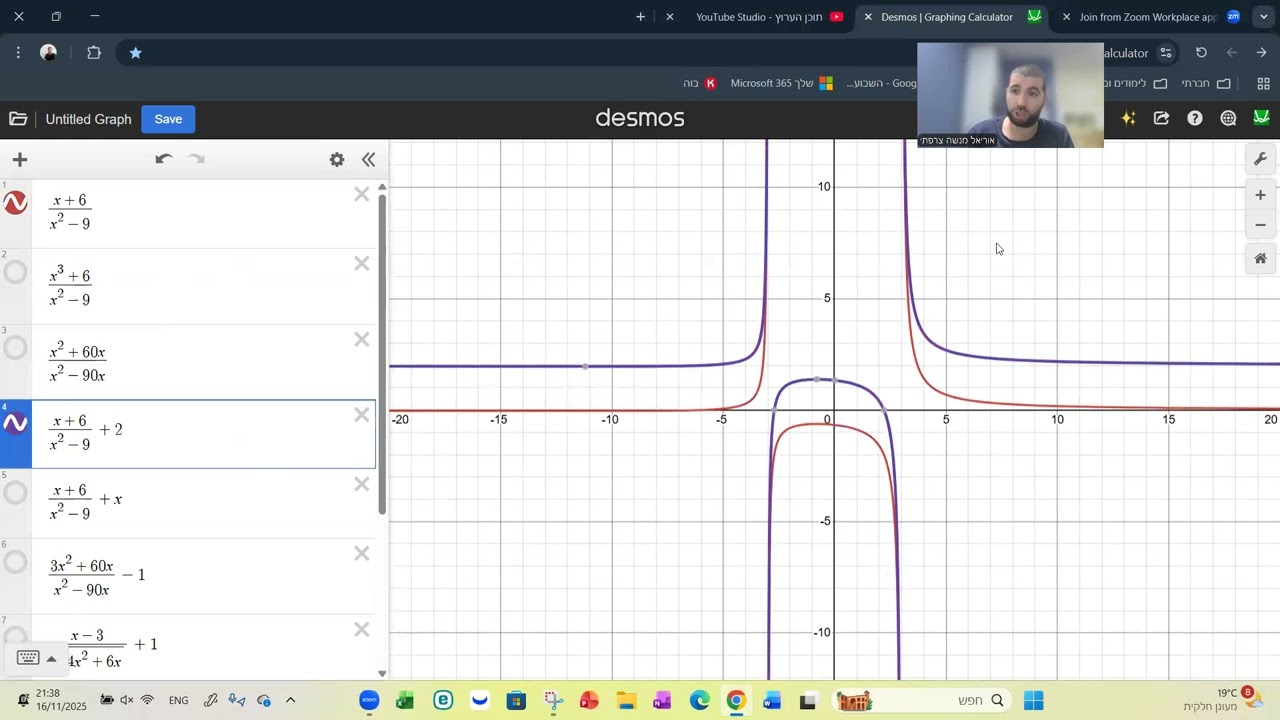Click expression list scroll down arrow

point(382,673)
